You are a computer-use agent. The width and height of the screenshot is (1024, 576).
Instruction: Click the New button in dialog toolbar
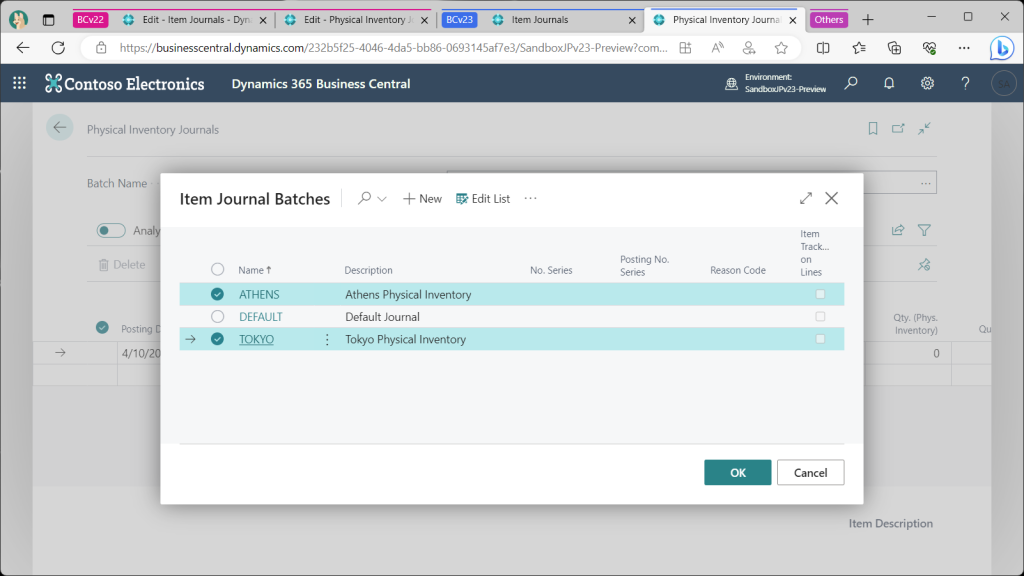(423, 199)
